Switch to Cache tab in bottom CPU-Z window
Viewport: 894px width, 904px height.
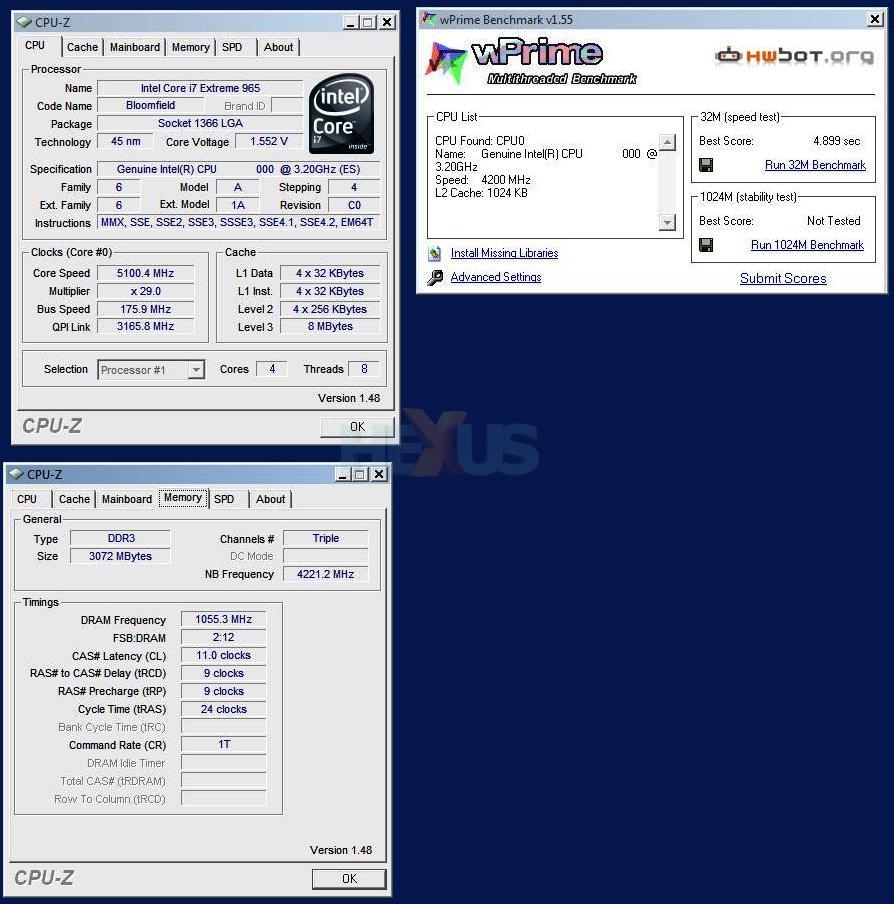click(x=74, y=499)
